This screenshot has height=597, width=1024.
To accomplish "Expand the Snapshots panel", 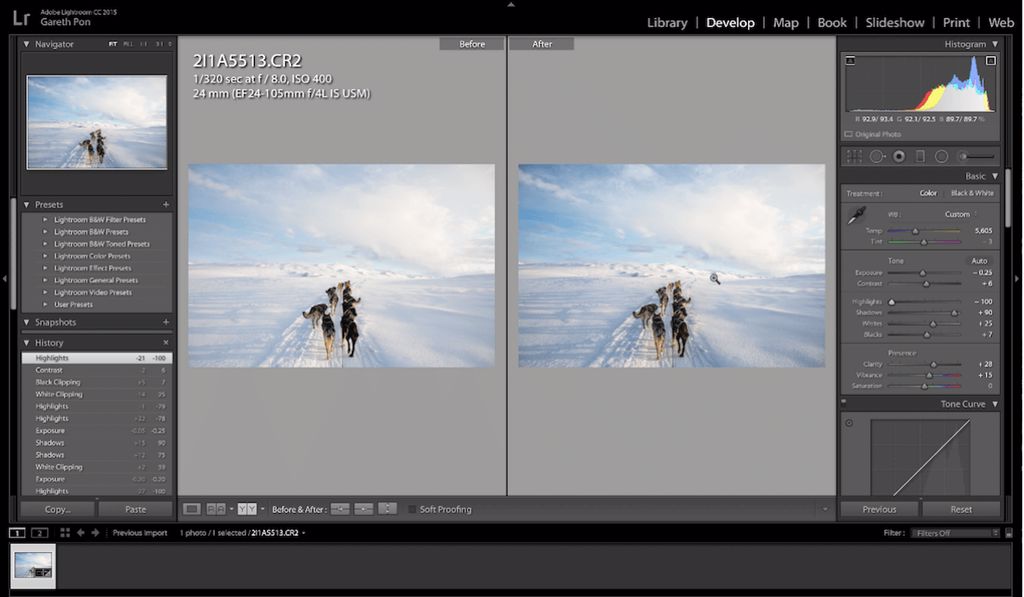I will 26,322.
